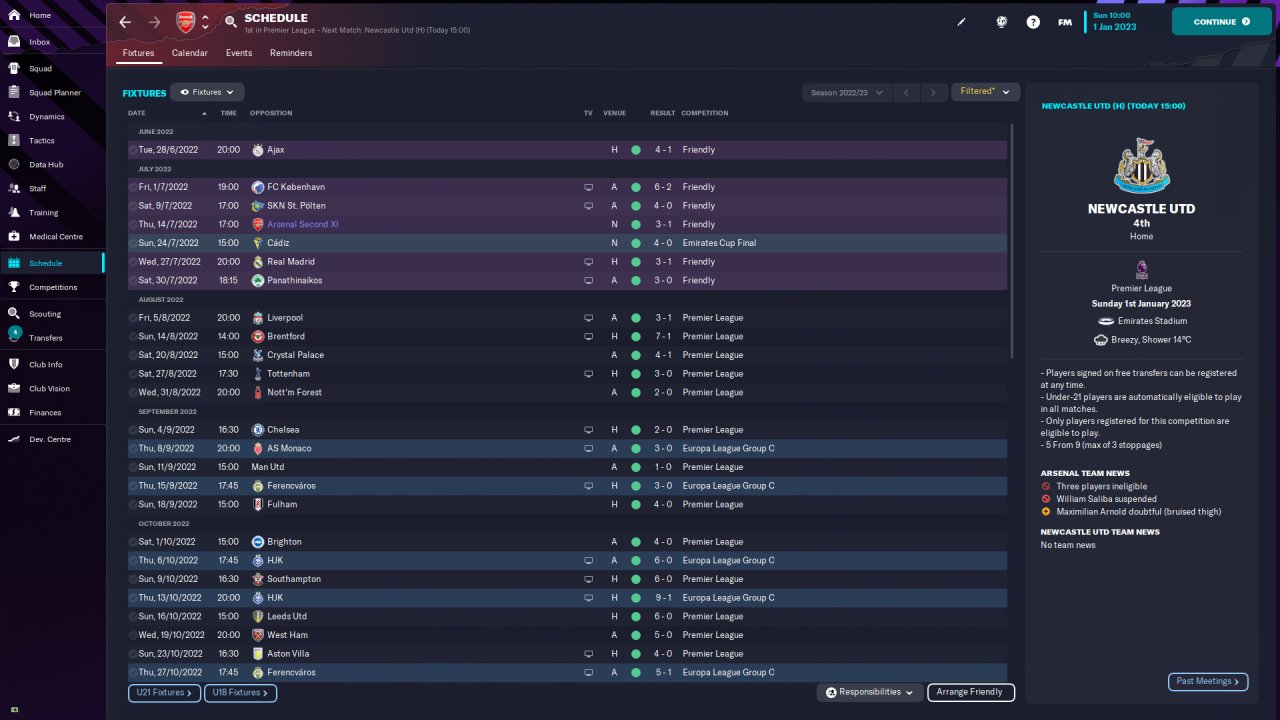Click the Data Hub icon

tap(14, 165)
